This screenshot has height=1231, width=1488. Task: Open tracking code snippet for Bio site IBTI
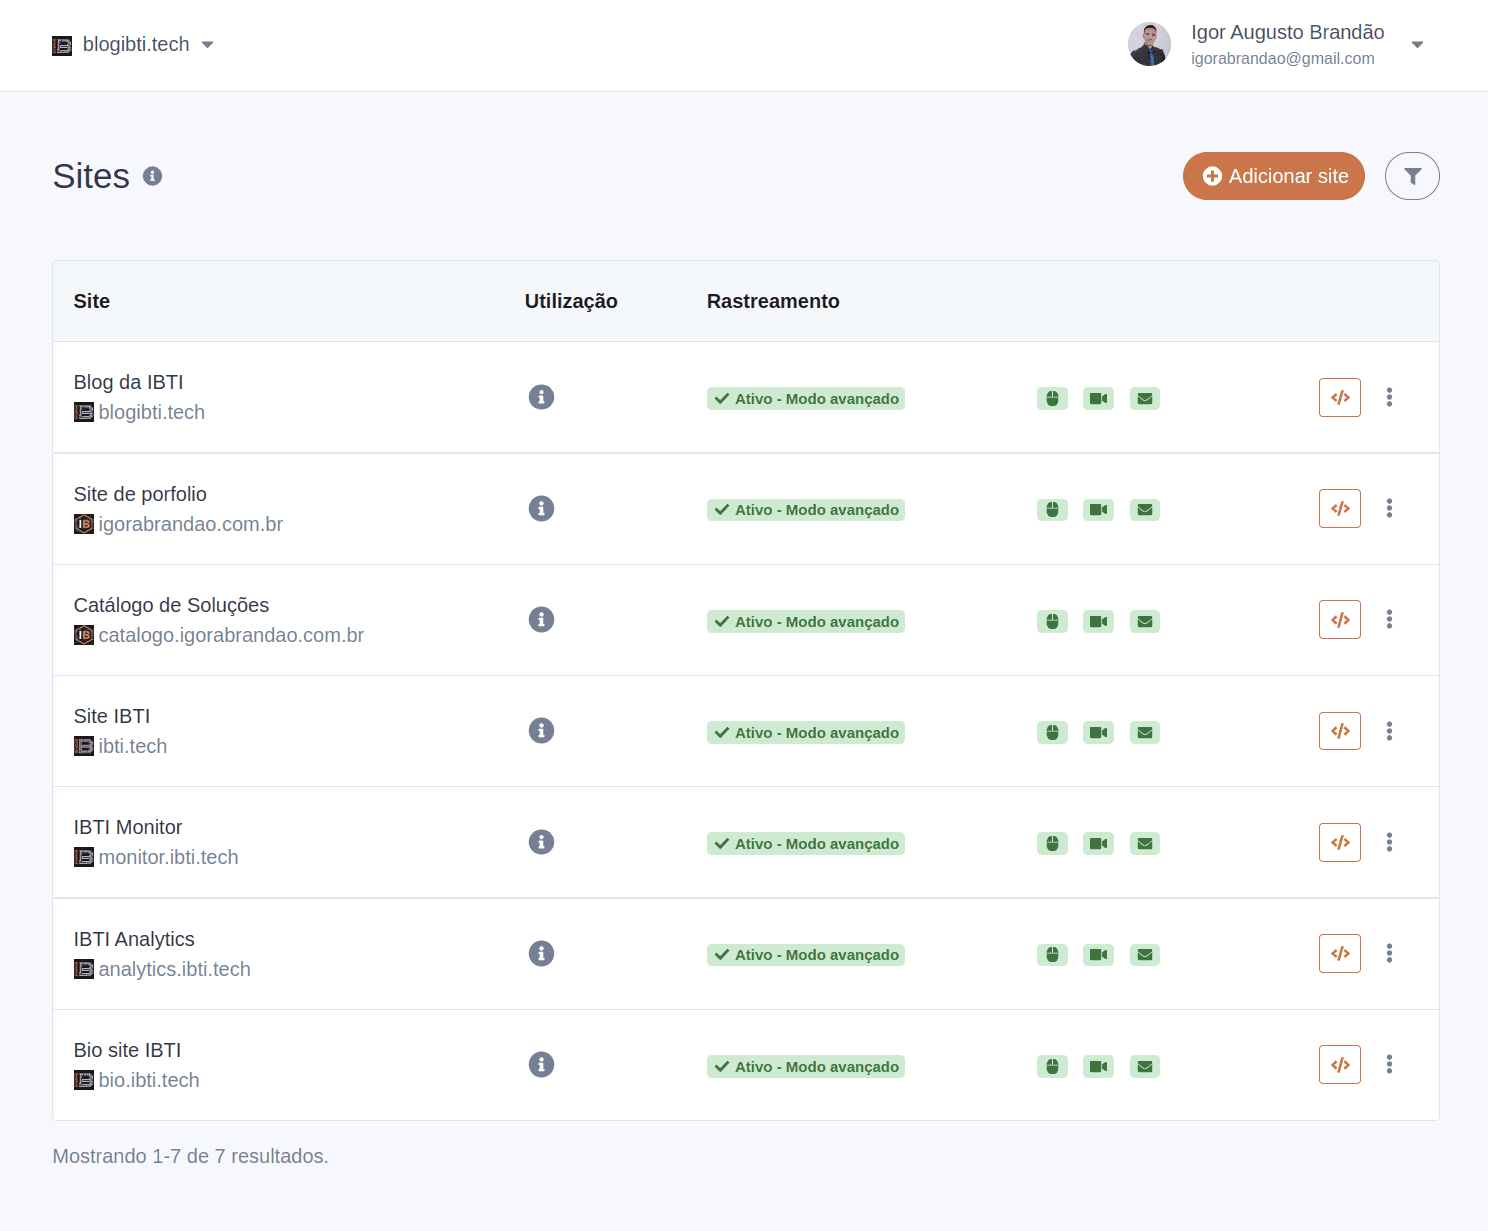(x=1339, y=1064)
